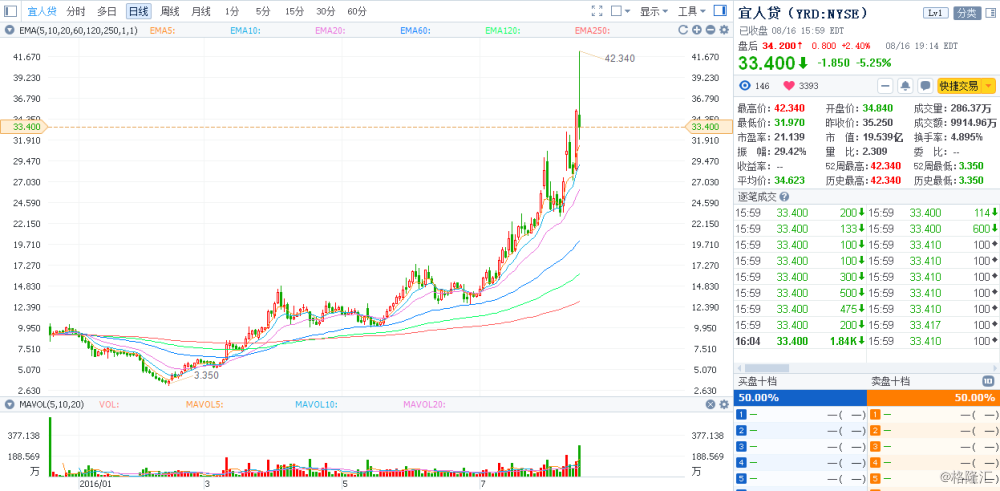Click the 买盘十档 header
Image resolution: width=1000 pixels, height=491 pixels.
pyautogui.click(x=758, y=381)
